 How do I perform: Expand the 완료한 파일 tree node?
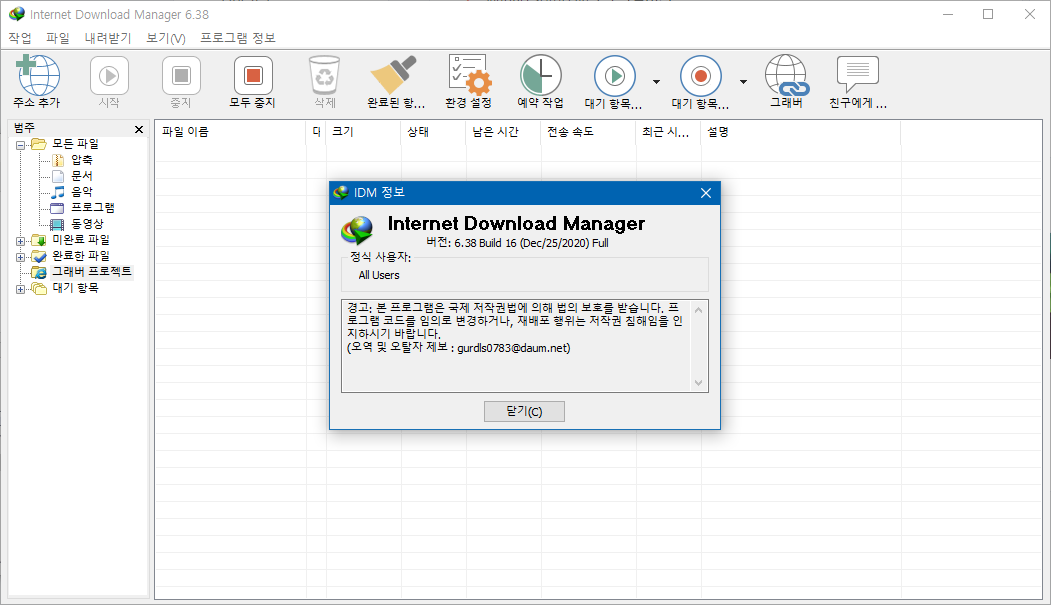click(x=21, y=257)
